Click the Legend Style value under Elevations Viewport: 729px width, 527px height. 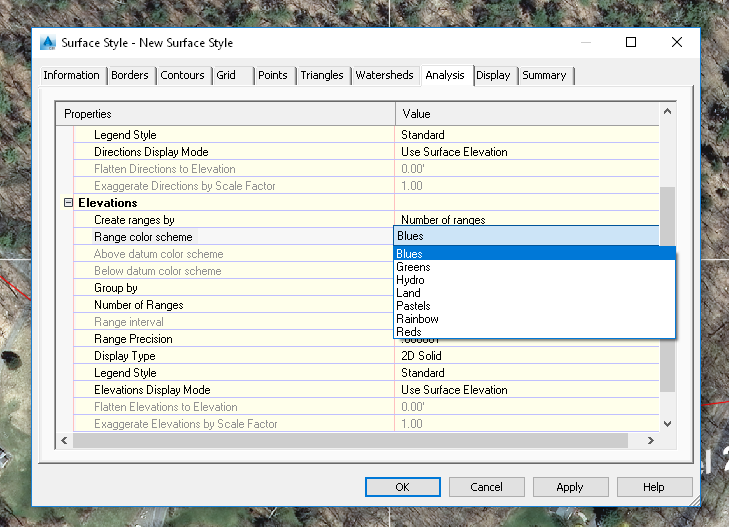tap(423, 373)
